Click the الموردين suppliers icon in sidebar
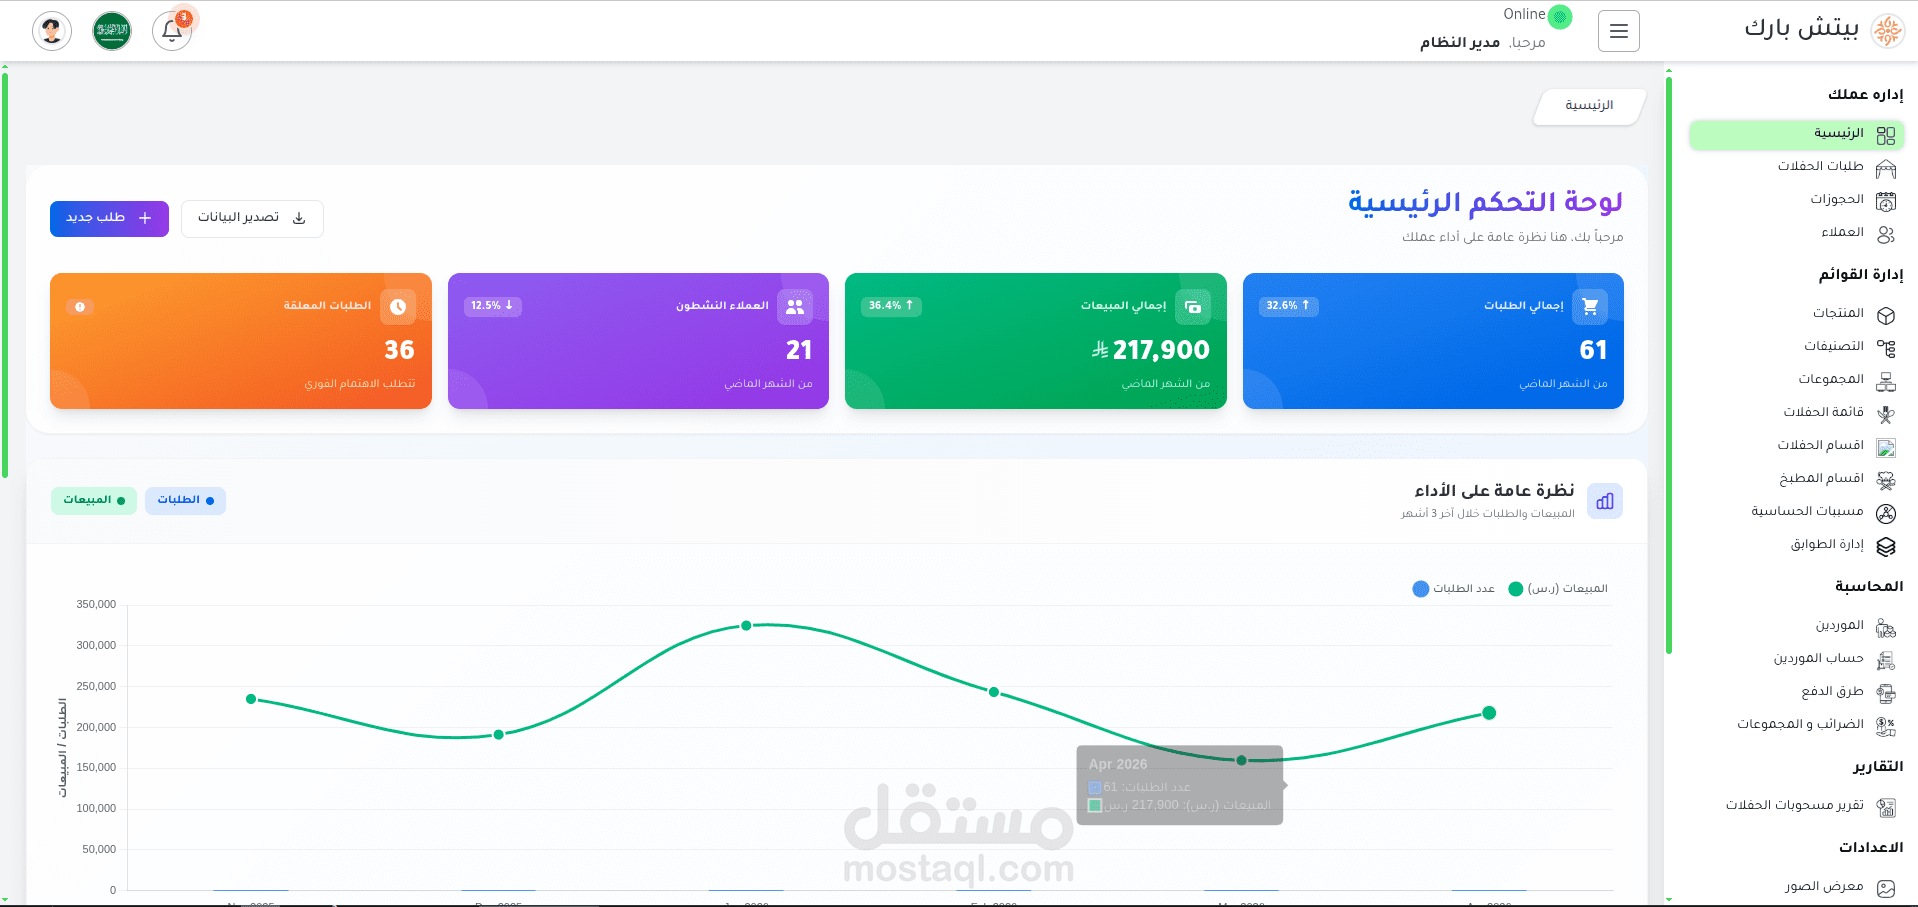 pyautogui.click(x=1886, y=627)
